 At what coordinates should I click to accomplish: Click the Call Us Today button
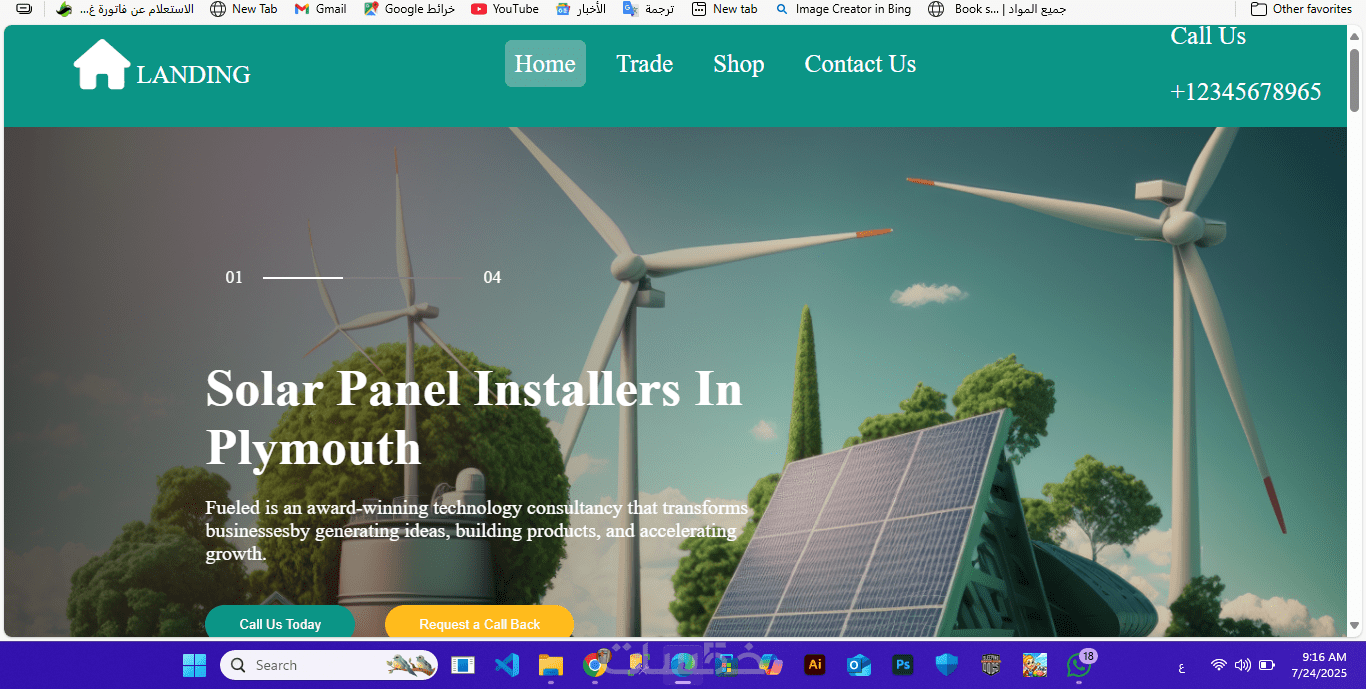280,623
